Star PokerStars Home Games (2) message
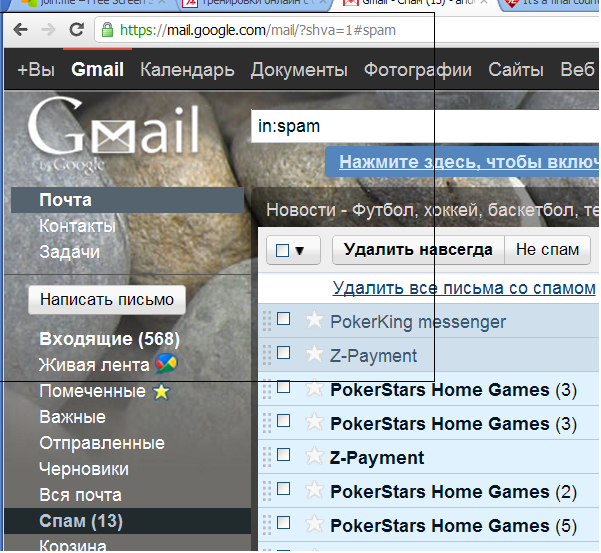The image size is (601, 553). pyautogui.click(x=314, y=490)
